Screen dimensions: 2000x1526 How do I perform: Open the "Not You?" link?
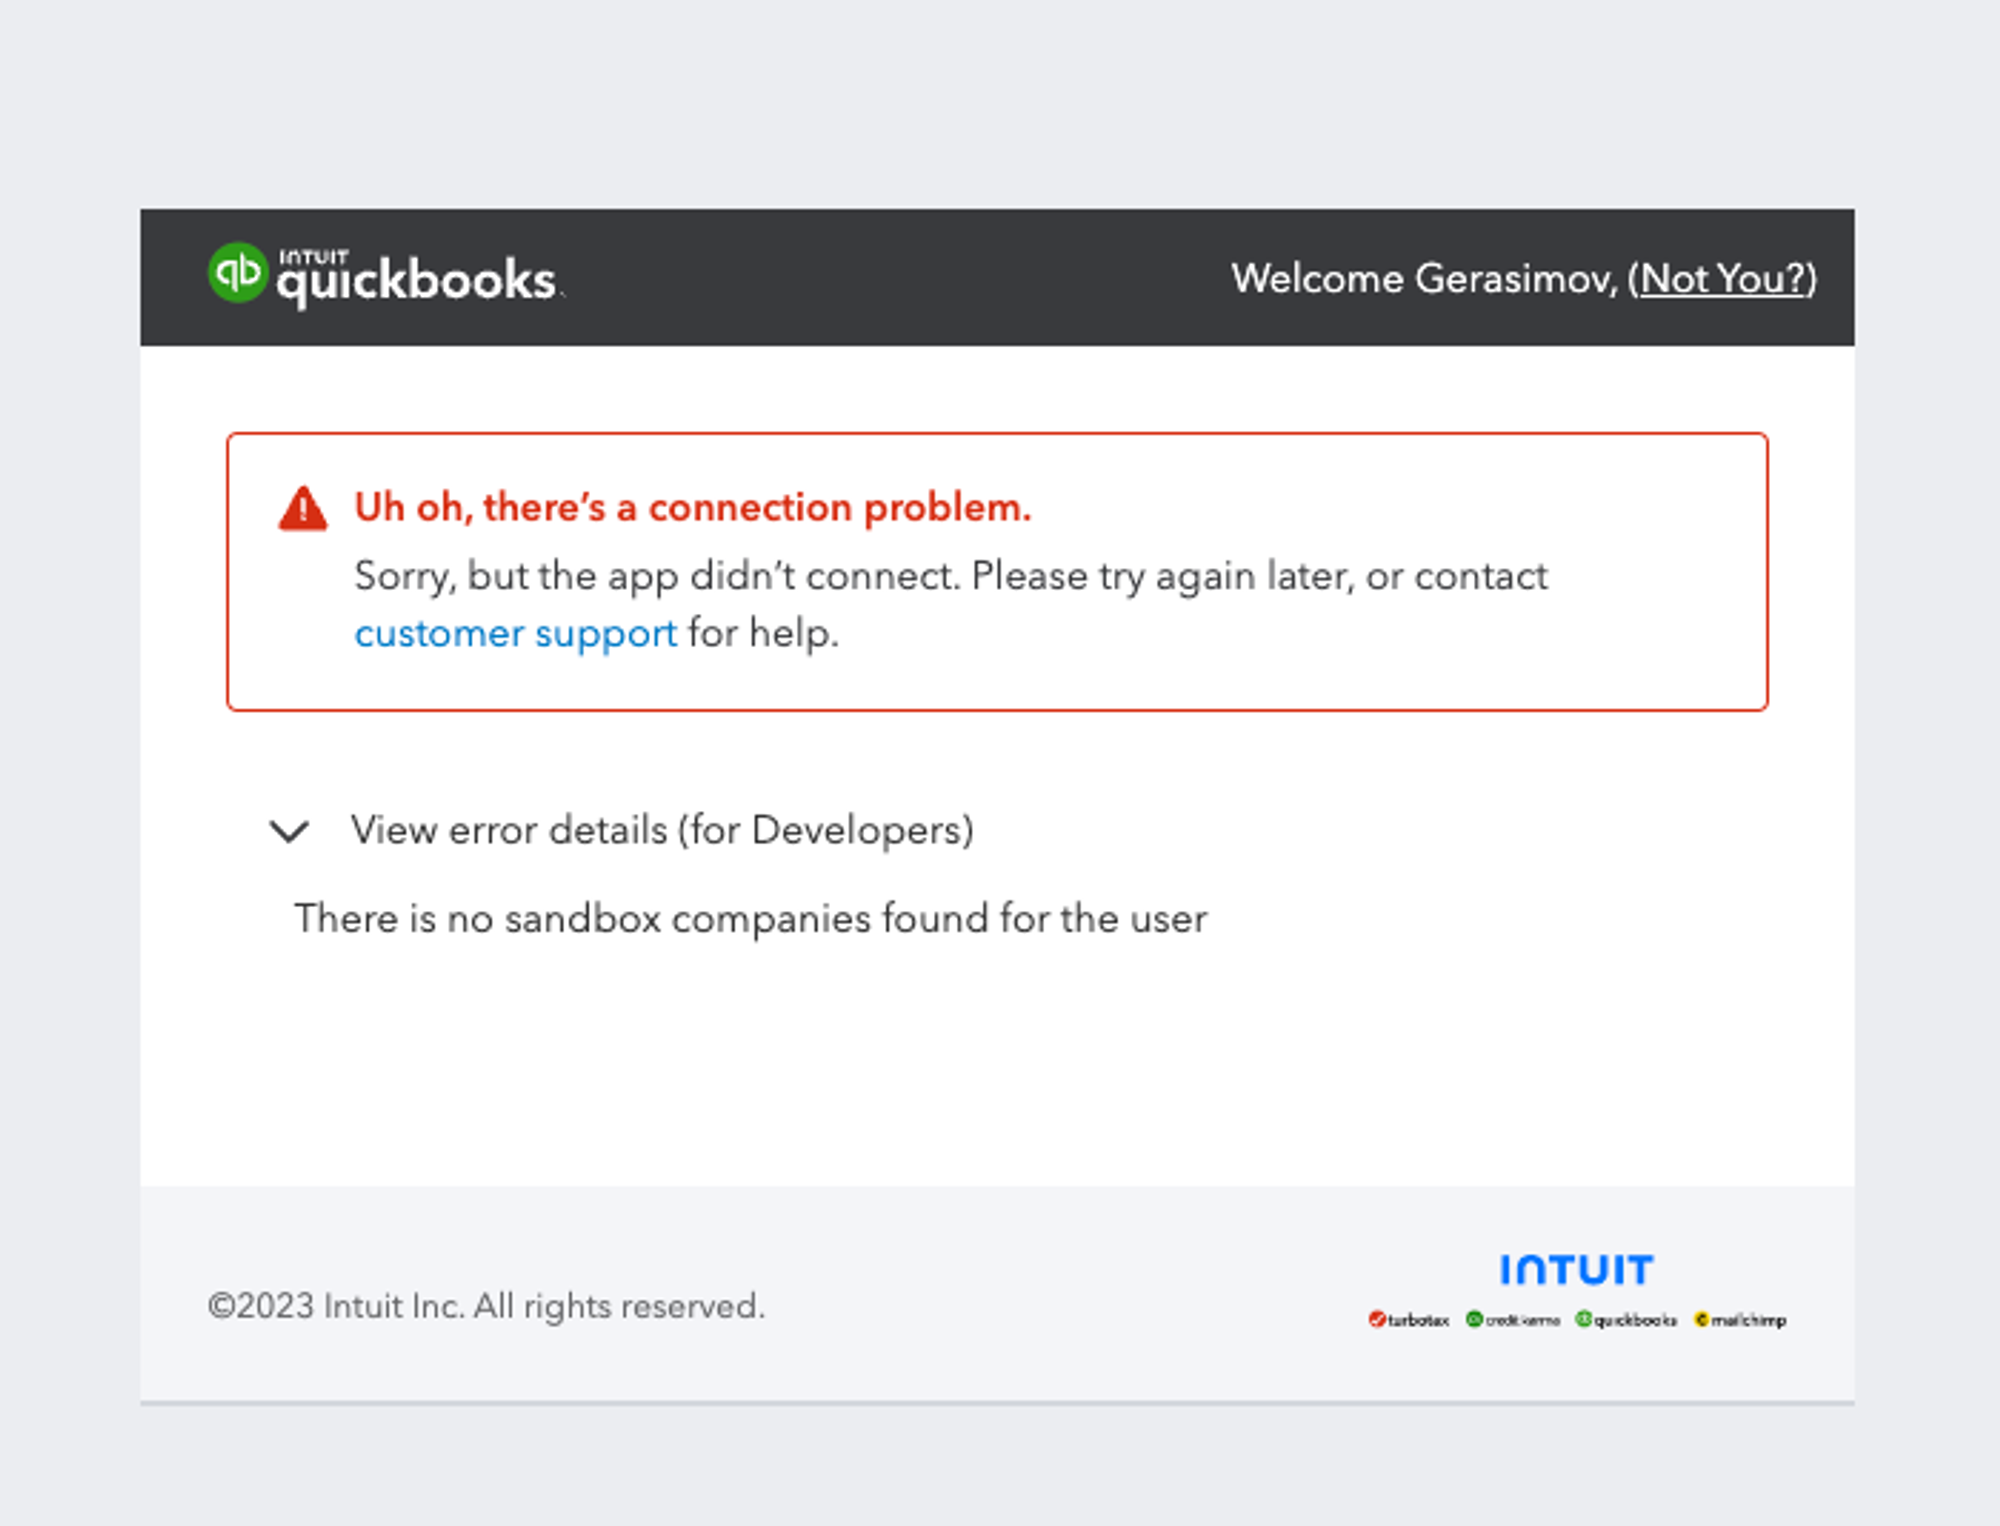(x=1727, y=278)
